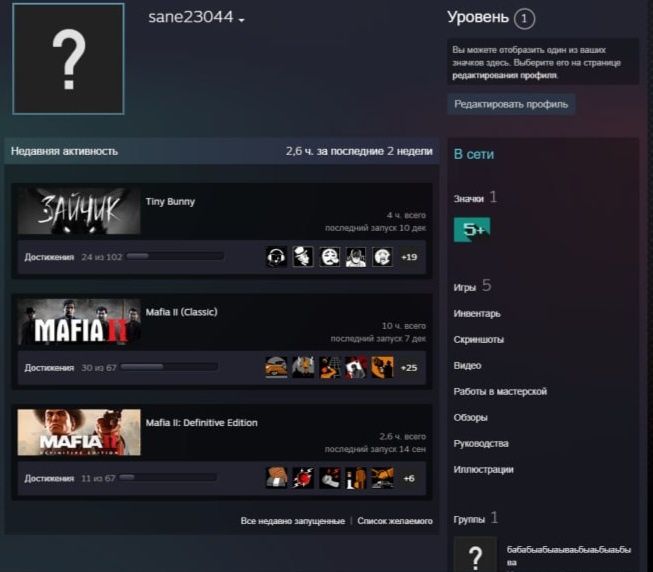Image resolution: width=653 pixels, height=572 pixels.
Task: Click Mafia II Classic car achievement icon
Action: click(x=276, y=368)
